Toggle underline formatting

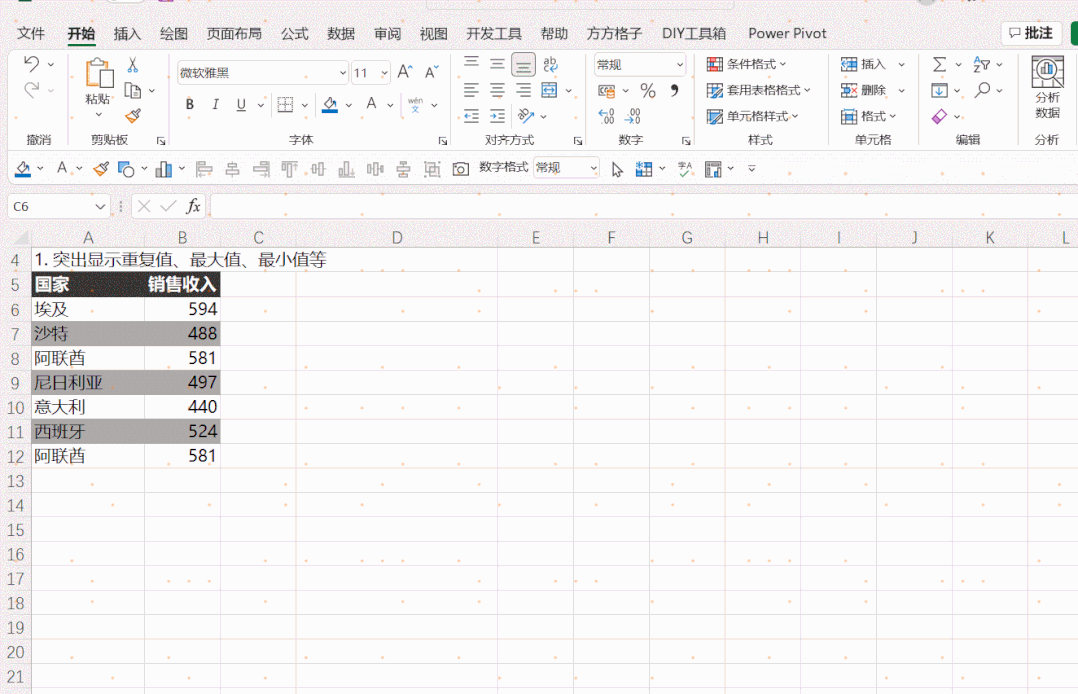(241, 105)
